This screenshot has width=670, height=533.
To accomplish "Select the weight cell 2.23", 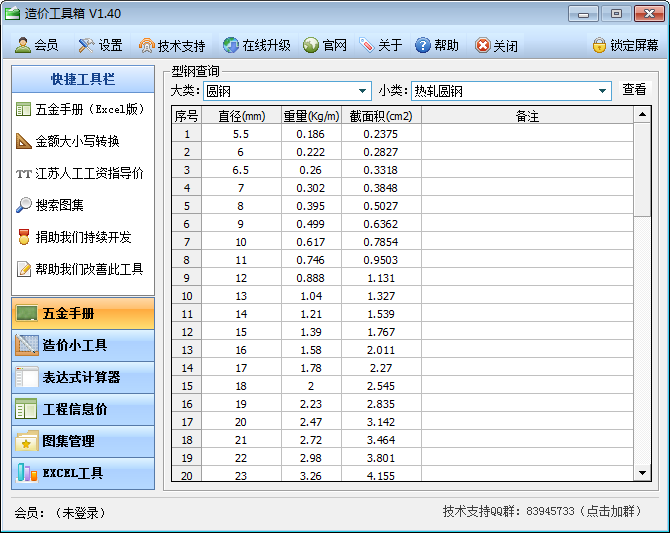I will [x=311, y=404].
